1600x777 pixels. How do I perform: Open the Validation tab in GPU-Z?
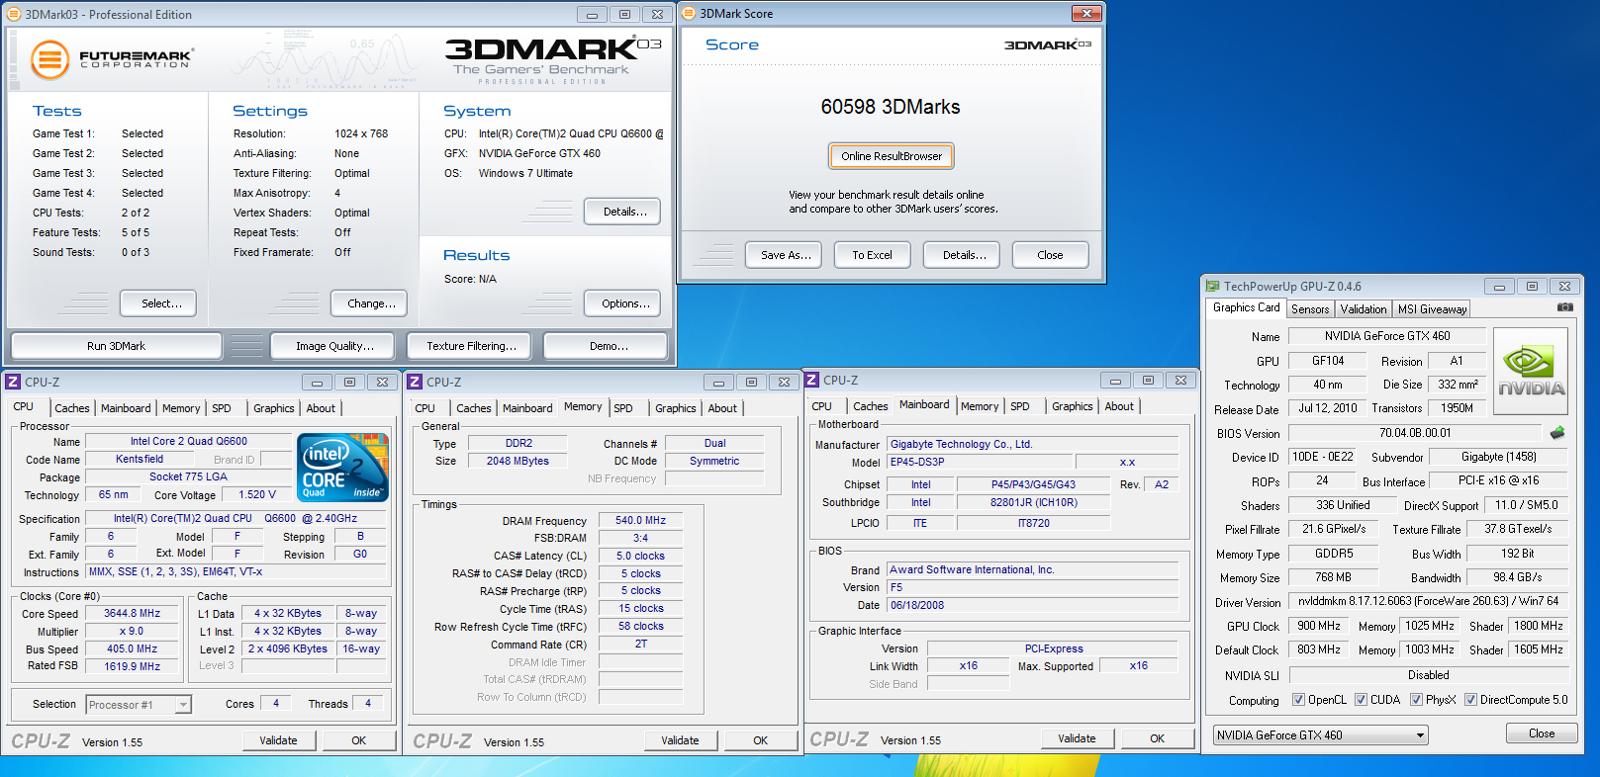pyautogui.click(x=1363, y=309)
